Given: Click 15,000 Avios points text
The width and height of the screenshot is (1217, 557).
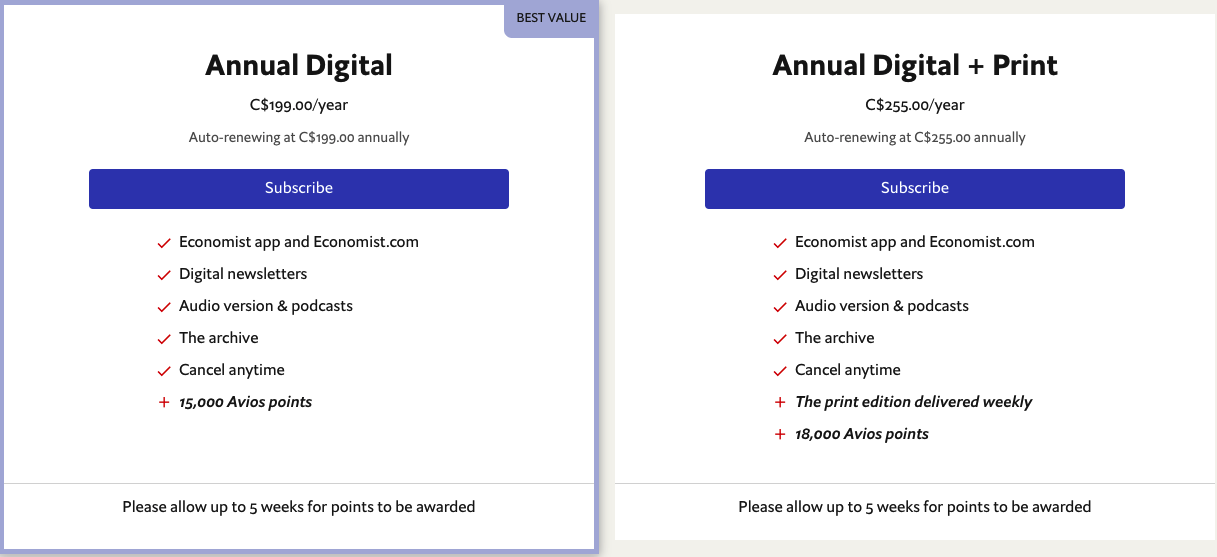Looking at the screenshot, I should (245, 402).
